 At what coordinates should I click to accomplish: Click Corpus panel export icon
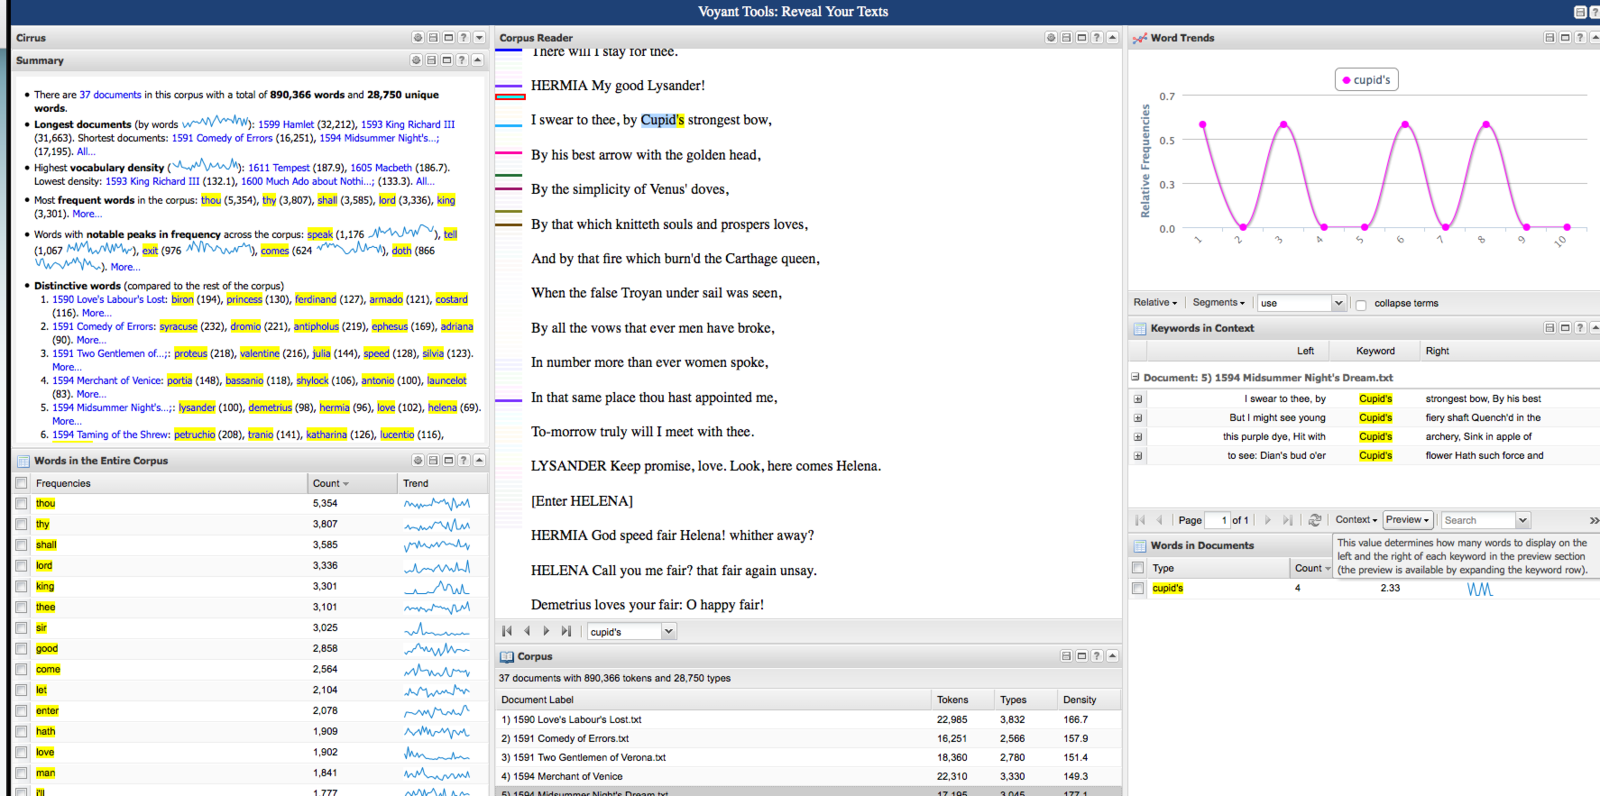tap(1066, 656)
